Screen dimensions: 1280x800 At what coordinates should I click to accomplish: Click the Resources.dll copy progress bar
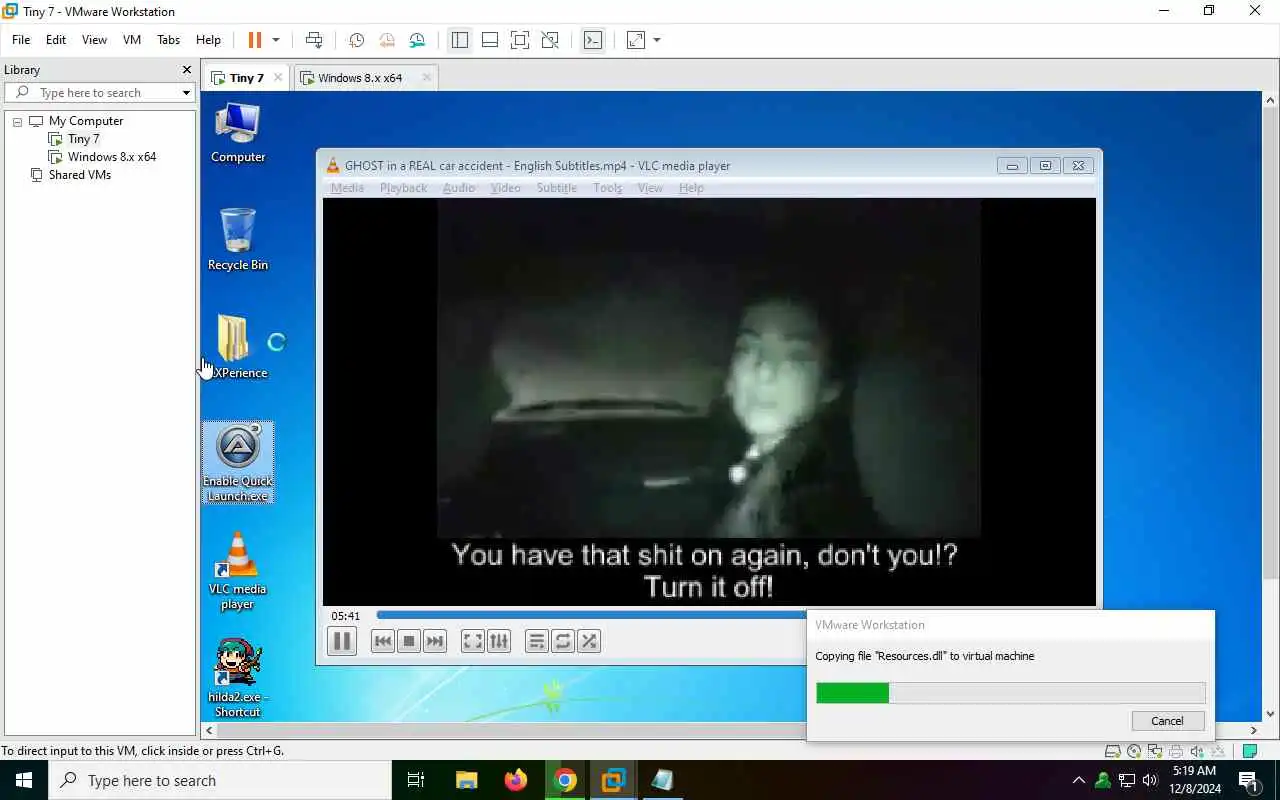(x=1011, y=693)
